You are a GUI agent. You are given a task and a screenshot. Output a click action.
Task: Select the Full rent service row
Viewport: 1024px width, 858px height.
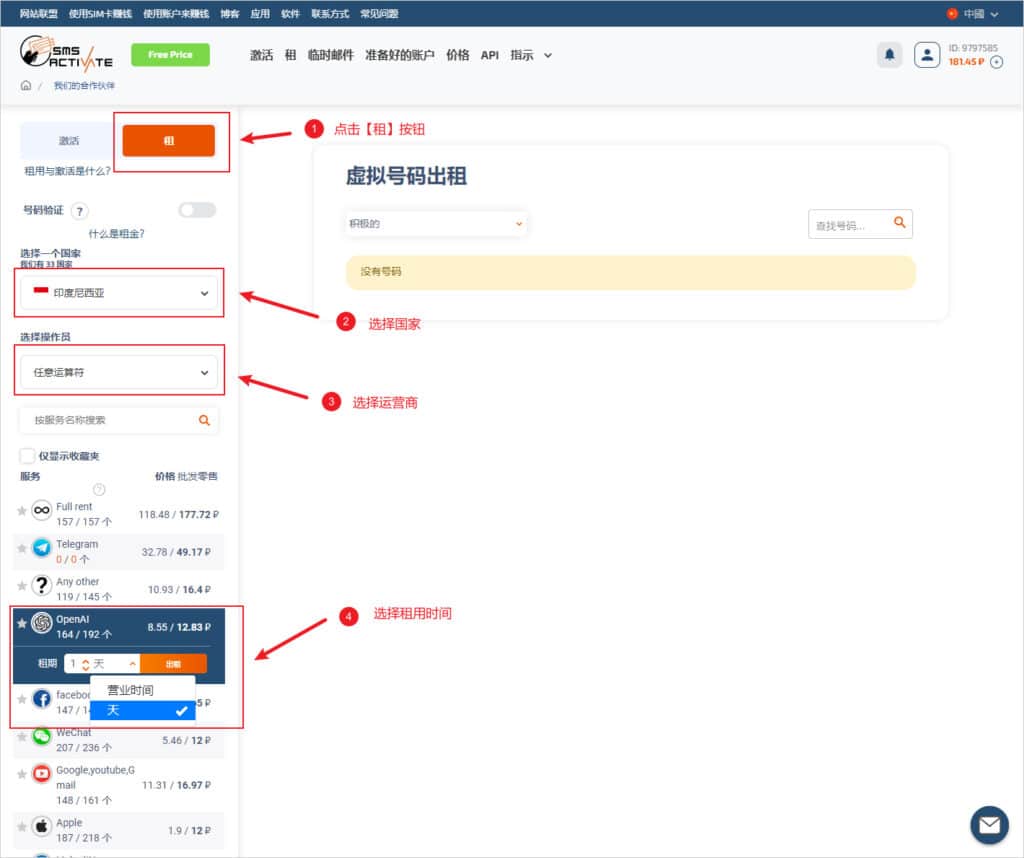118,515
